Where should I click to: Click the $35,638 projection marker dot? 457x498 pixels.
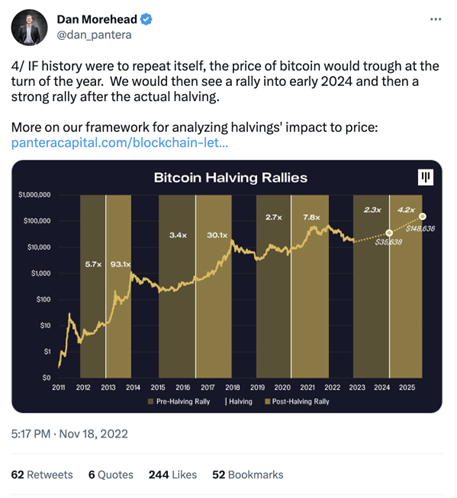pos(389,233)
